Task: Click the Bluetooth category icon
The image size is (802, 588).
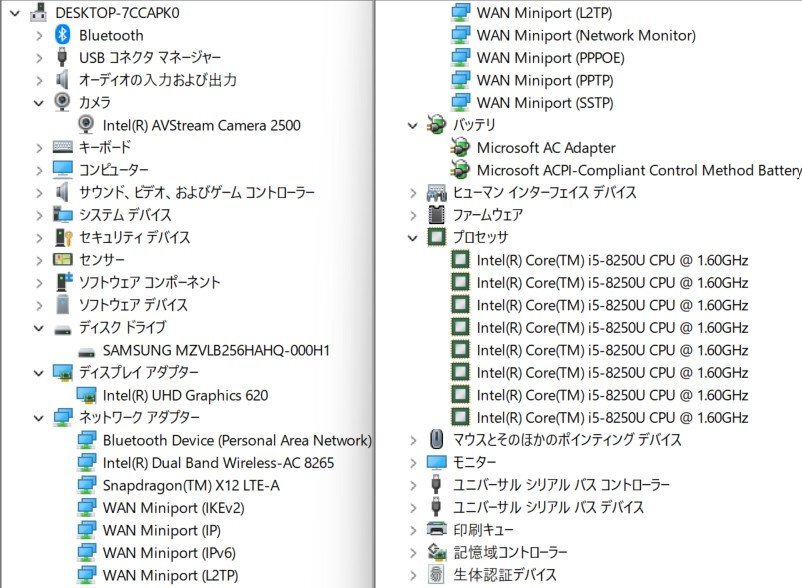Action: (x=62, y=35)
